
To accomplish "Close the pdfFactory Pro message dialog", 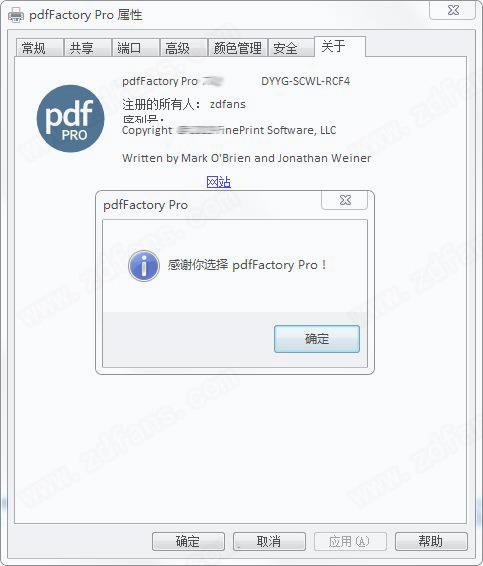I will pos(345,200).
